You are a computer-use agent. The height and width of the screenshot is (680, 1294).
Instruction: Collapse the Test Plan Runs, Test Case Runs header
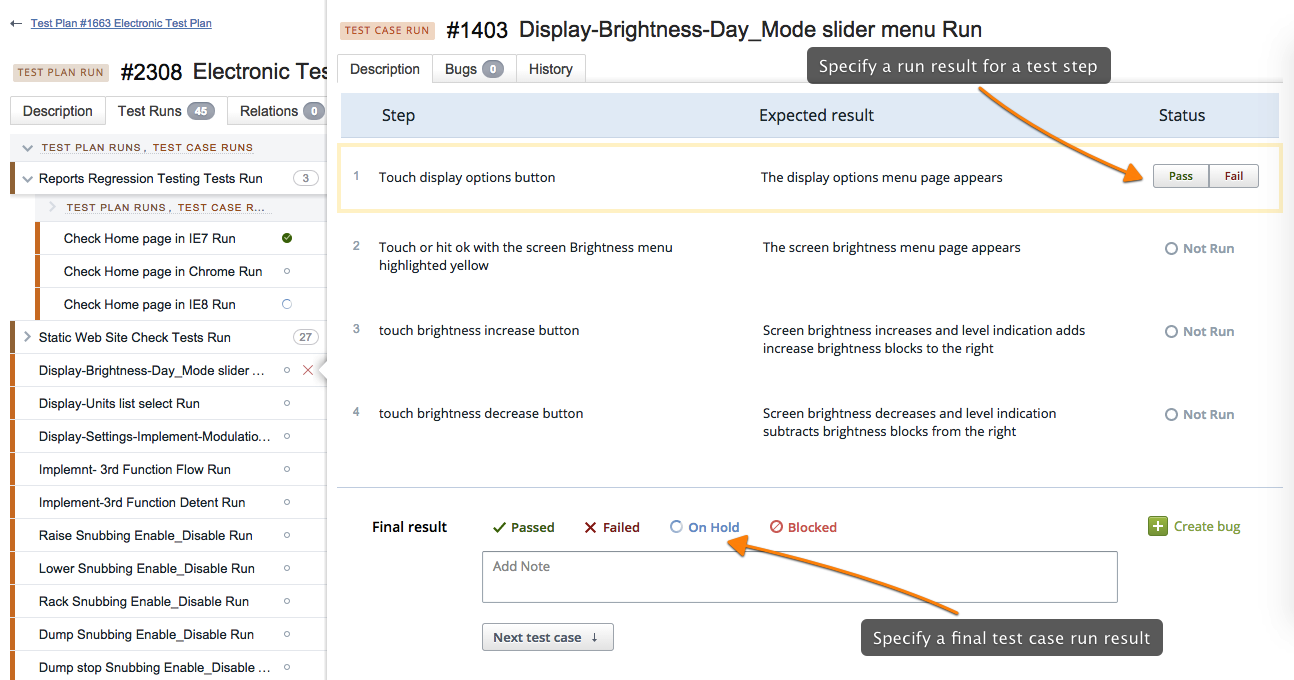(x=28, y=147)
